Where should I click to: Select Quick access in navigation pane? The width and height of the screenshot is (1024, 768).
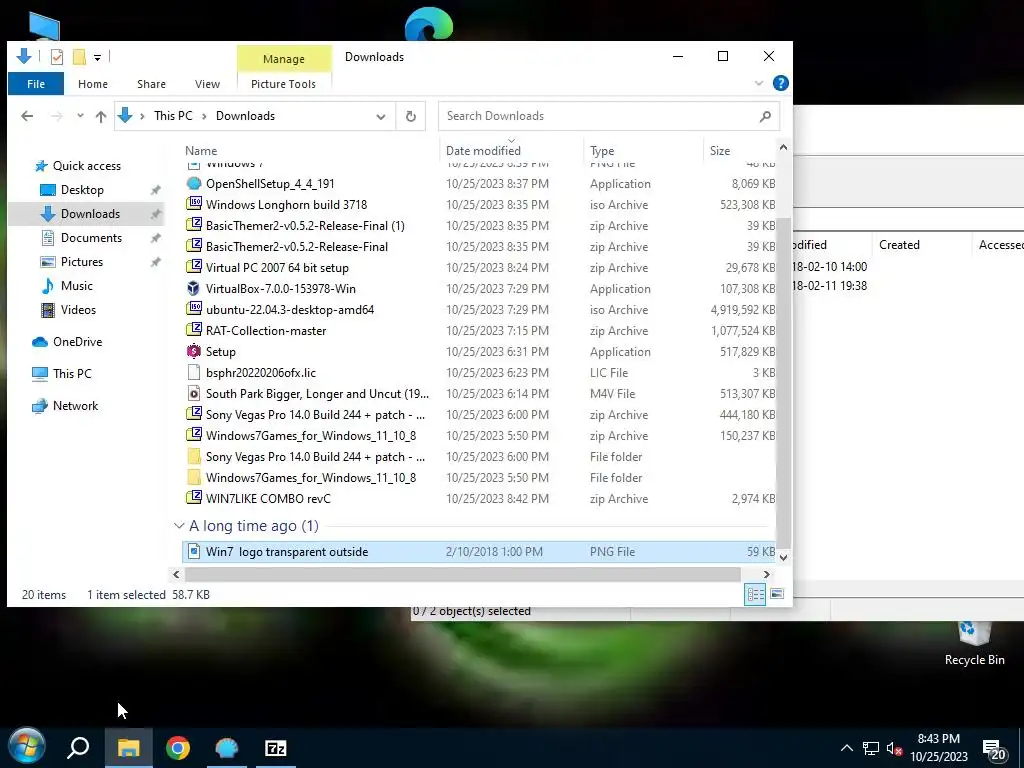click(x=87, y=166)
